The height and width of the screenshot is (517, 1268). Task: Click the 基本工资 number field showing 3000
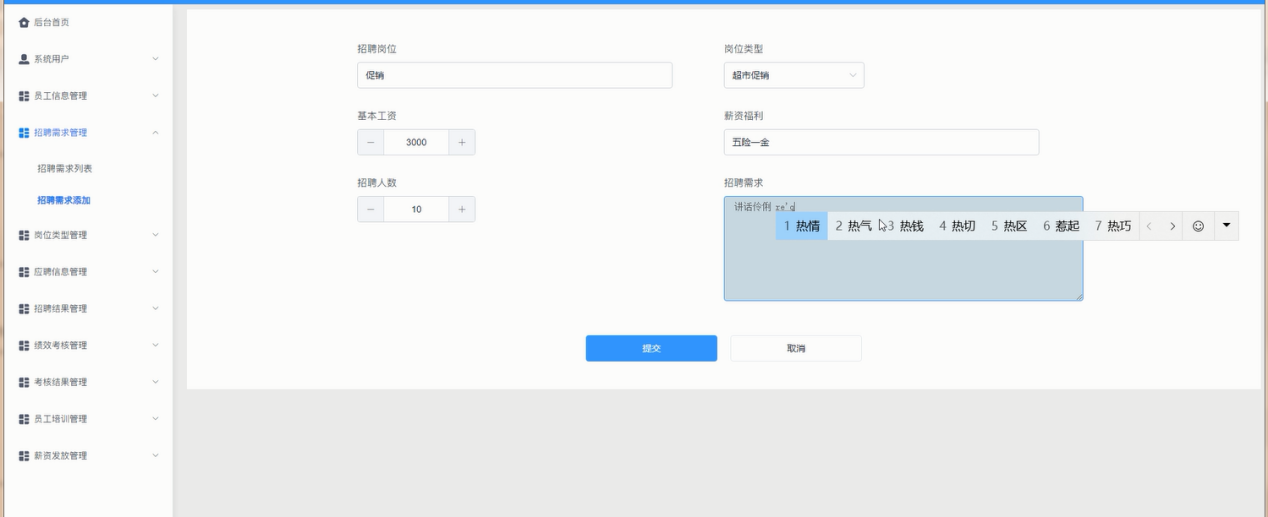coord(416,142)
